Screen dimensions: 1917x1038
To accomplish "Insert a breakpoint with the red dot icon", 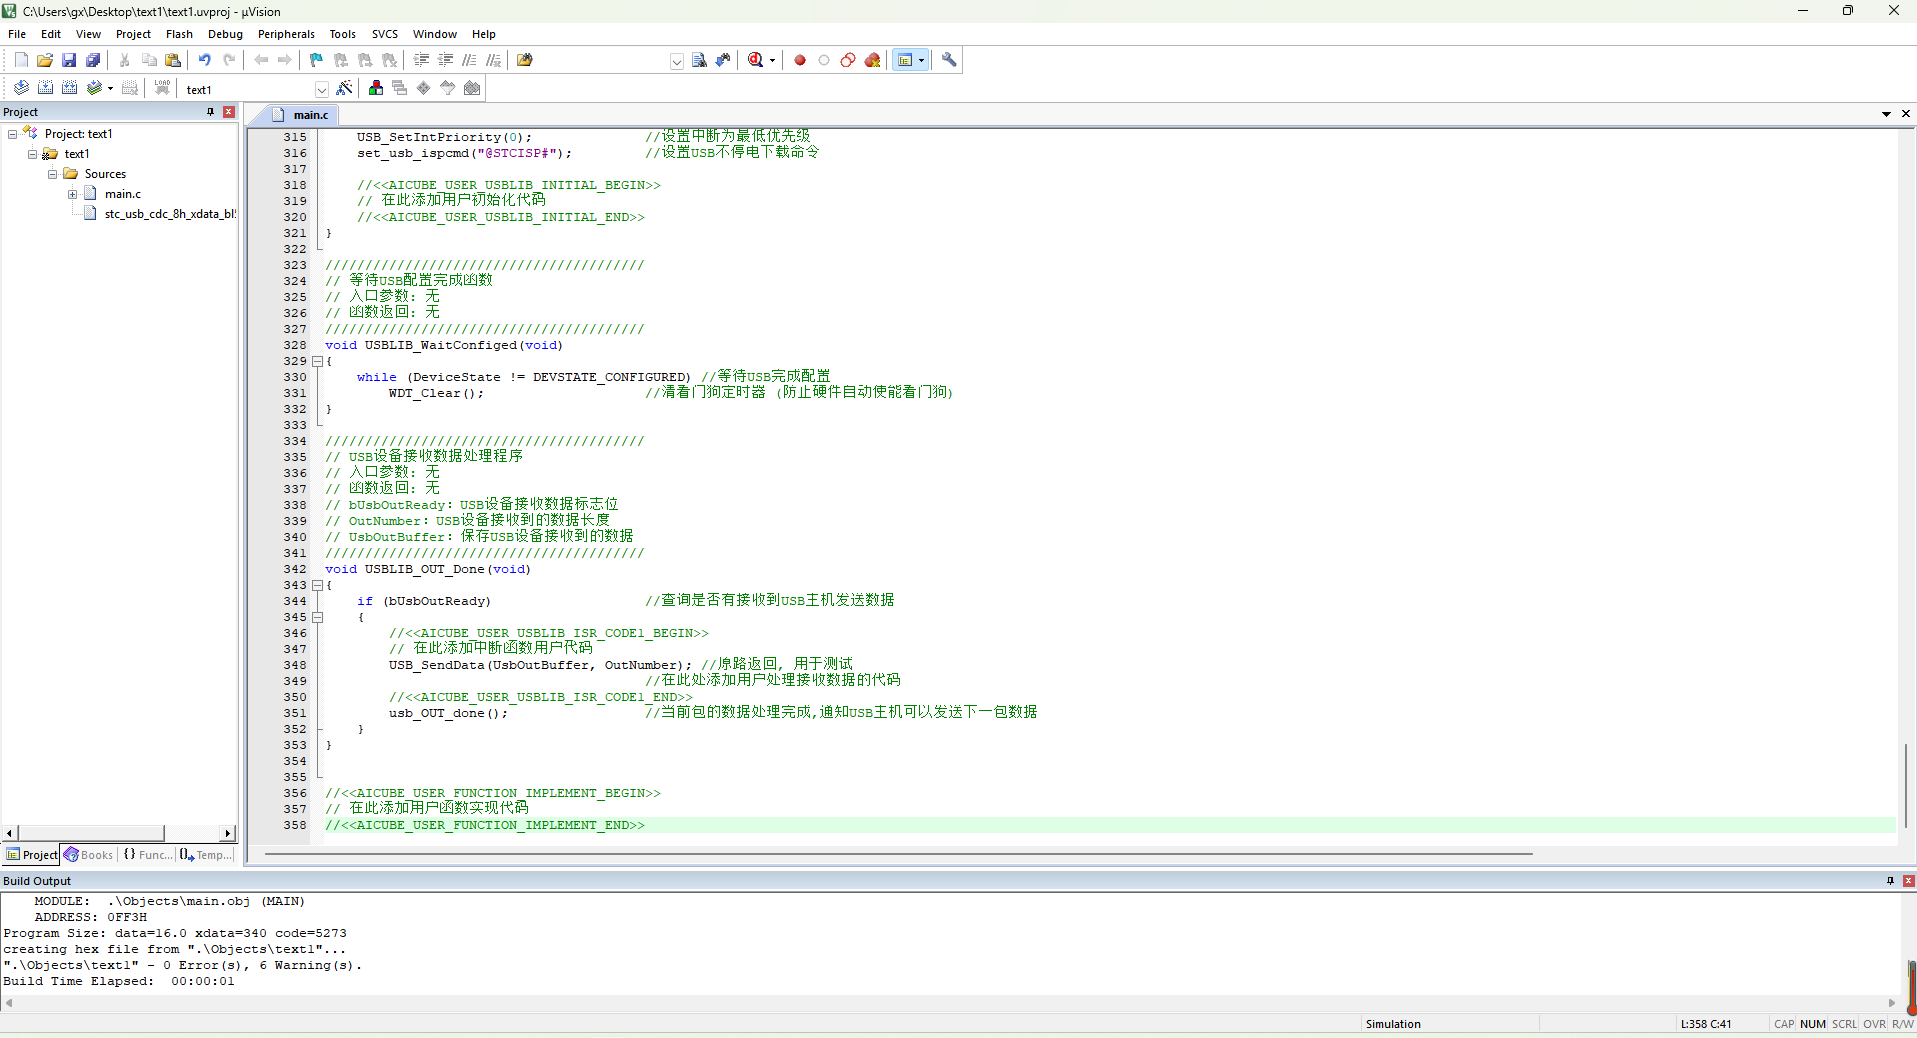I will (800, 60).
